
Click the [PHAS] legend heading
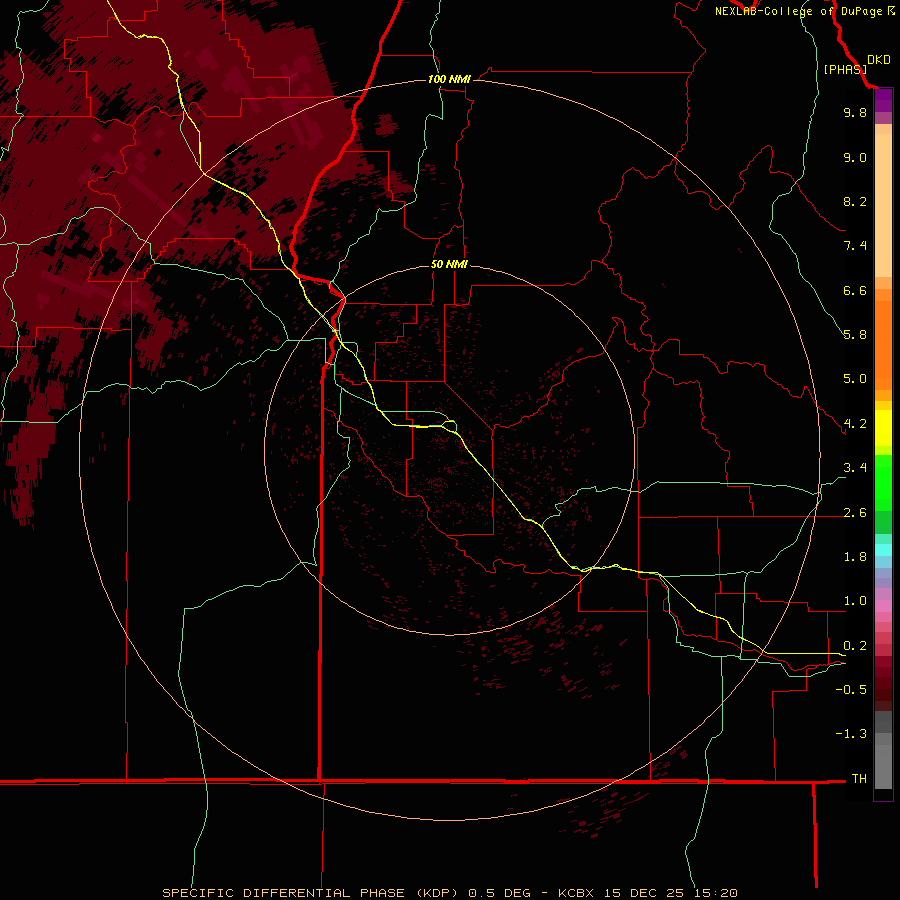pos(845,69)
